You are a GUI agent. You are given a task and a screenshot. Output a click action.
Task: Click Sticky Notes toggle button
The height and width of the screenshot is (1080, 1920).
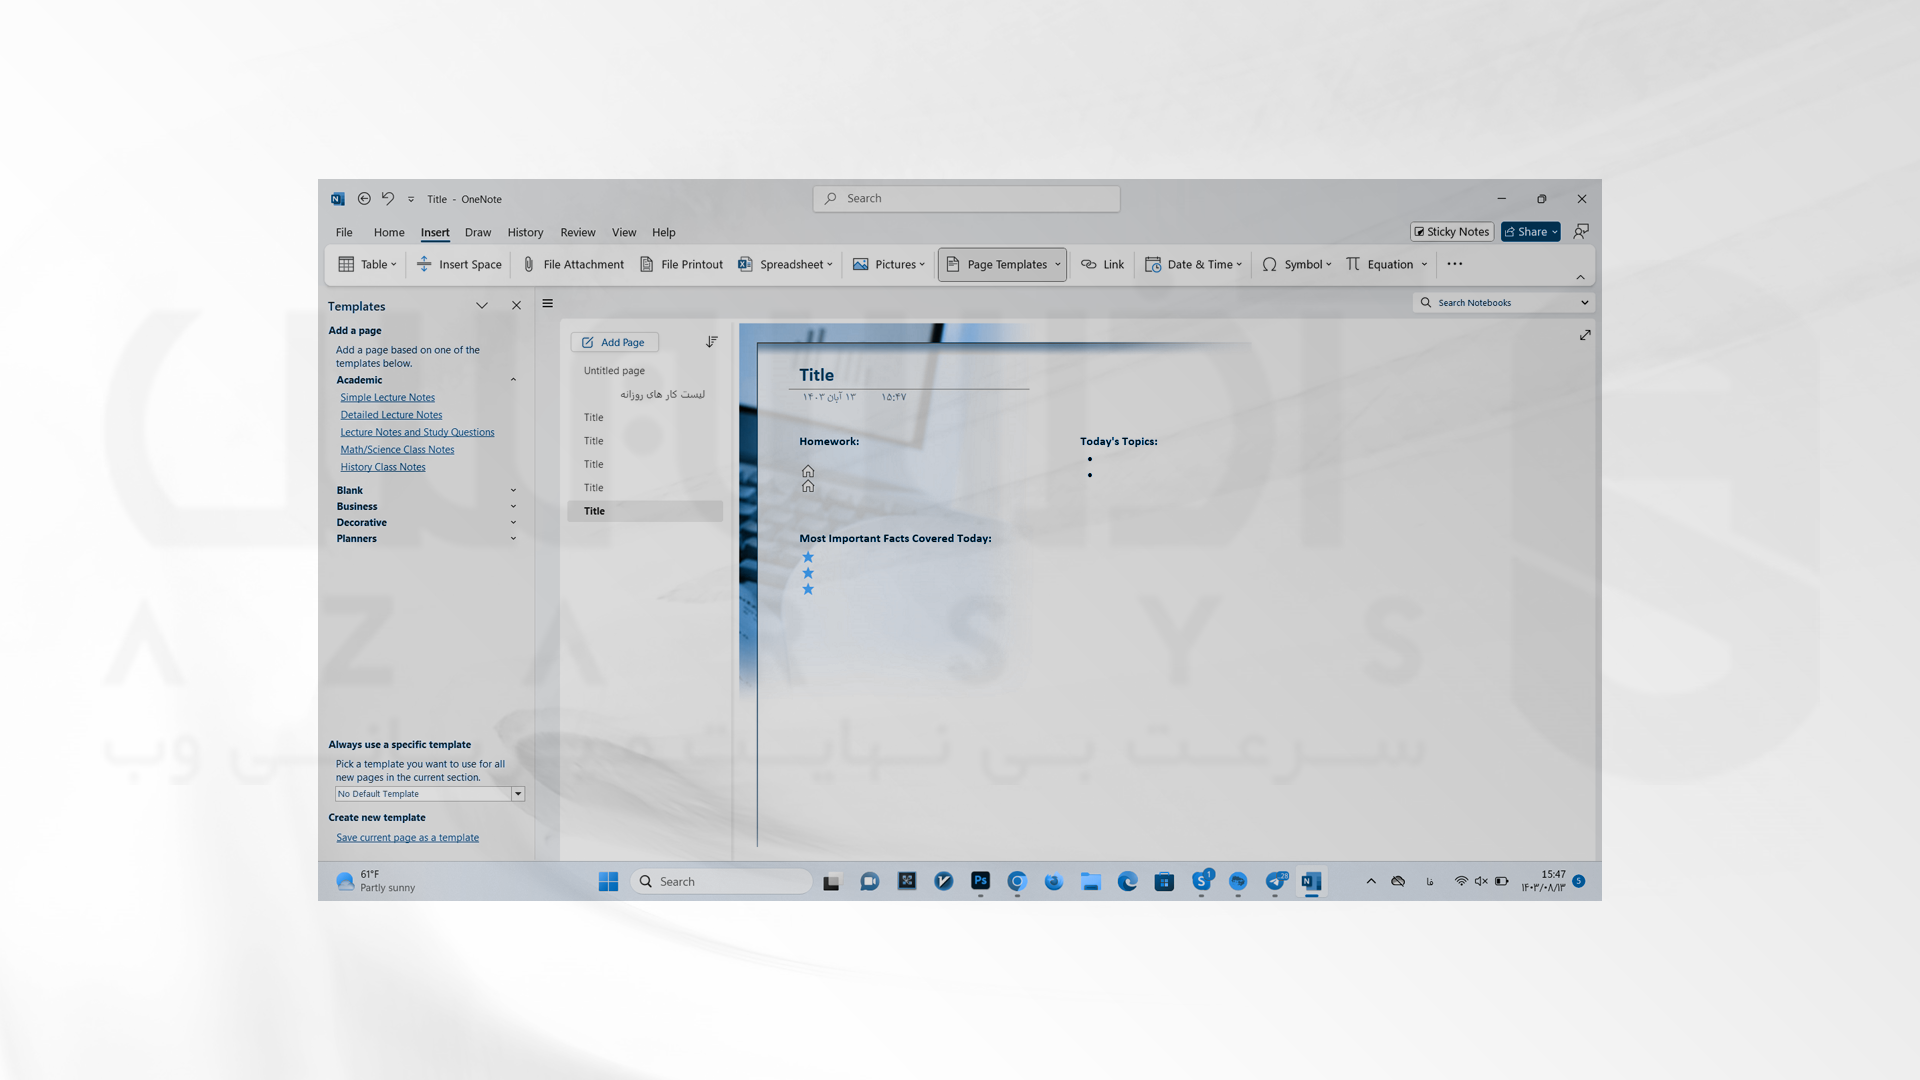coord(1452,232)
